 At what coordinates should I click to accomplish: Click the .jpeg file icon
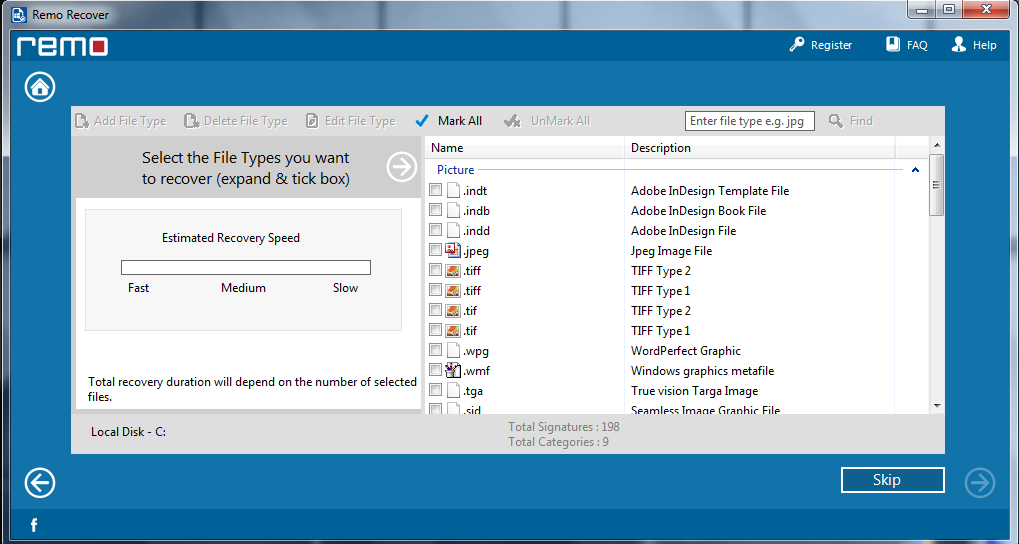[x=453, y=250]
